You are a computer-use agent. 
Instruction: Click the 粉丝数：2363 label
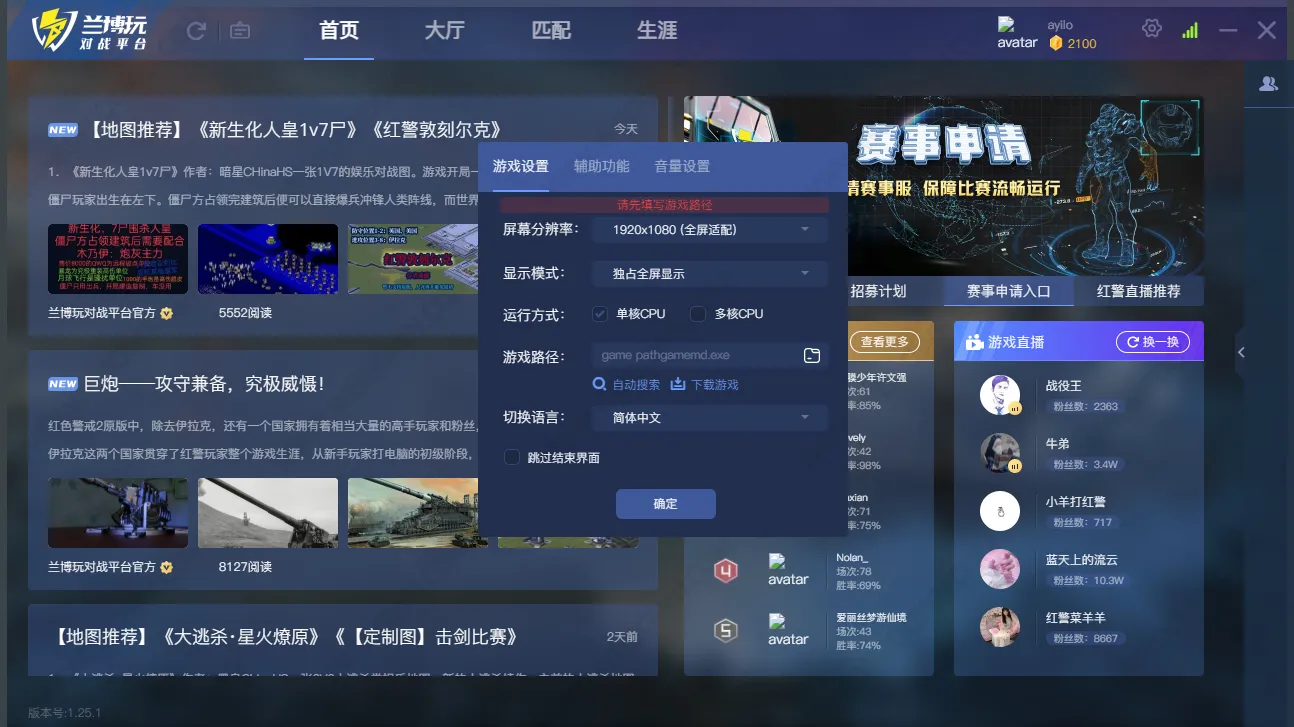coord(1085,407)
